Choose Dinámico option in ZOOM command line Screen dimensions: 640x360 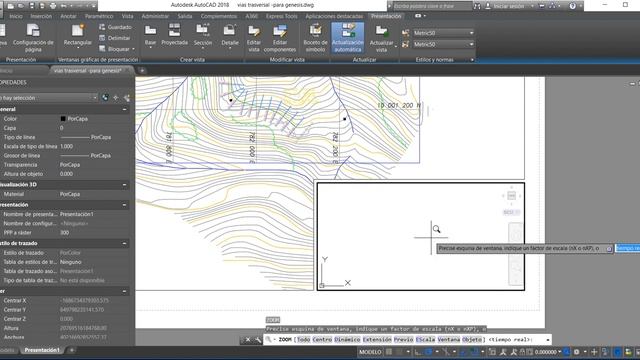(347, 340)
